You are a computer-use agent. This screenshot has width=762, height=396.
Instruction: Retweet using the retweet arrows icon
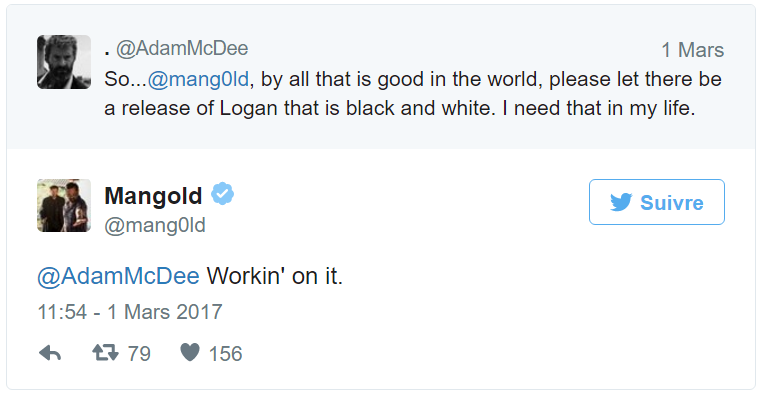coord(105,352)
